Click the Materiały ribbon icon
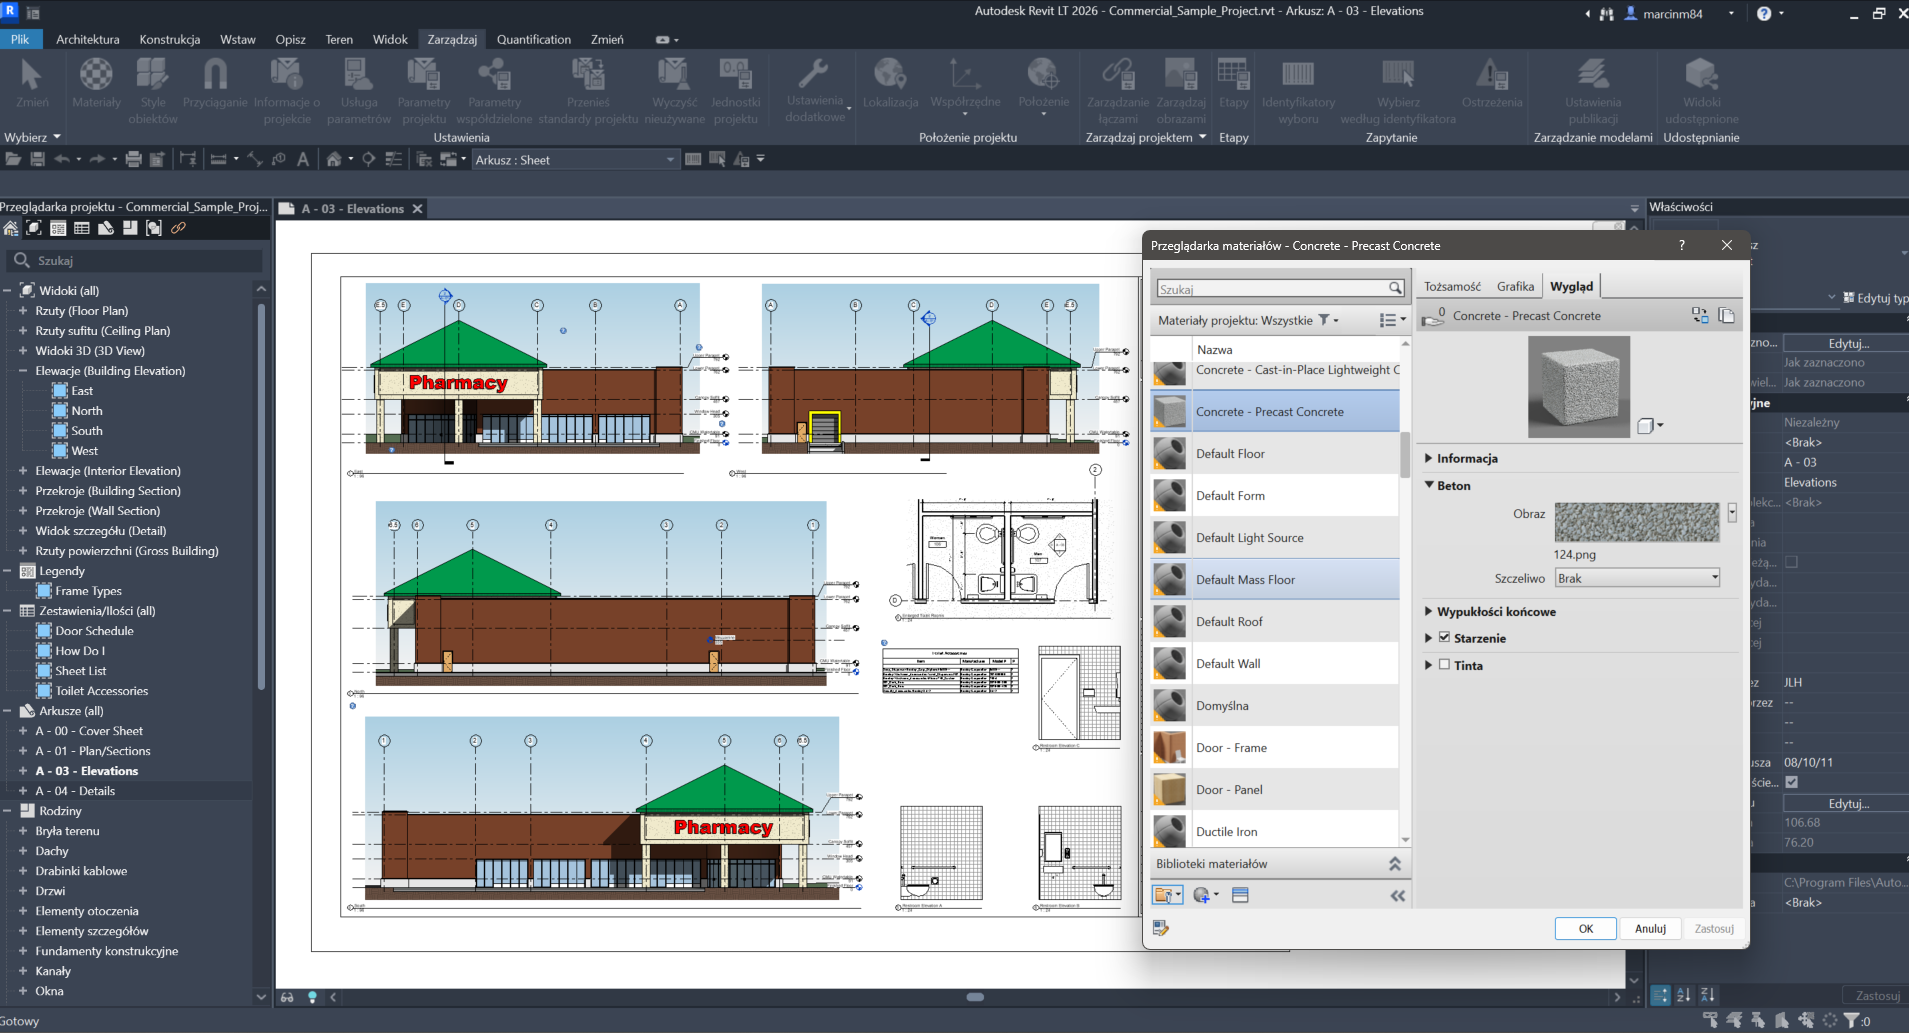The height and width of the screenshot is (1033, 1909). 96,82
